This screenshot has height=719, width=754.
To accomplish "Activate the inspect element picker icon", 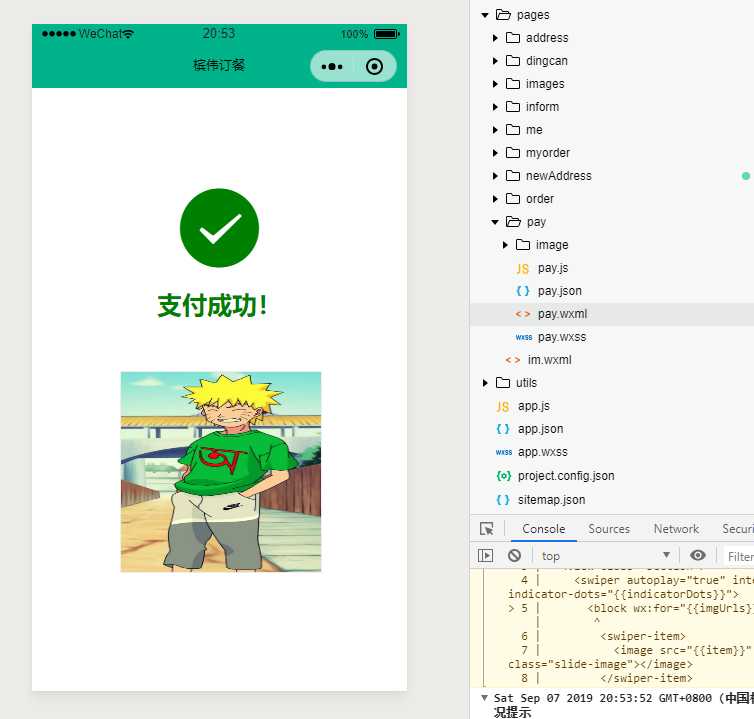I will pos(486,529).
